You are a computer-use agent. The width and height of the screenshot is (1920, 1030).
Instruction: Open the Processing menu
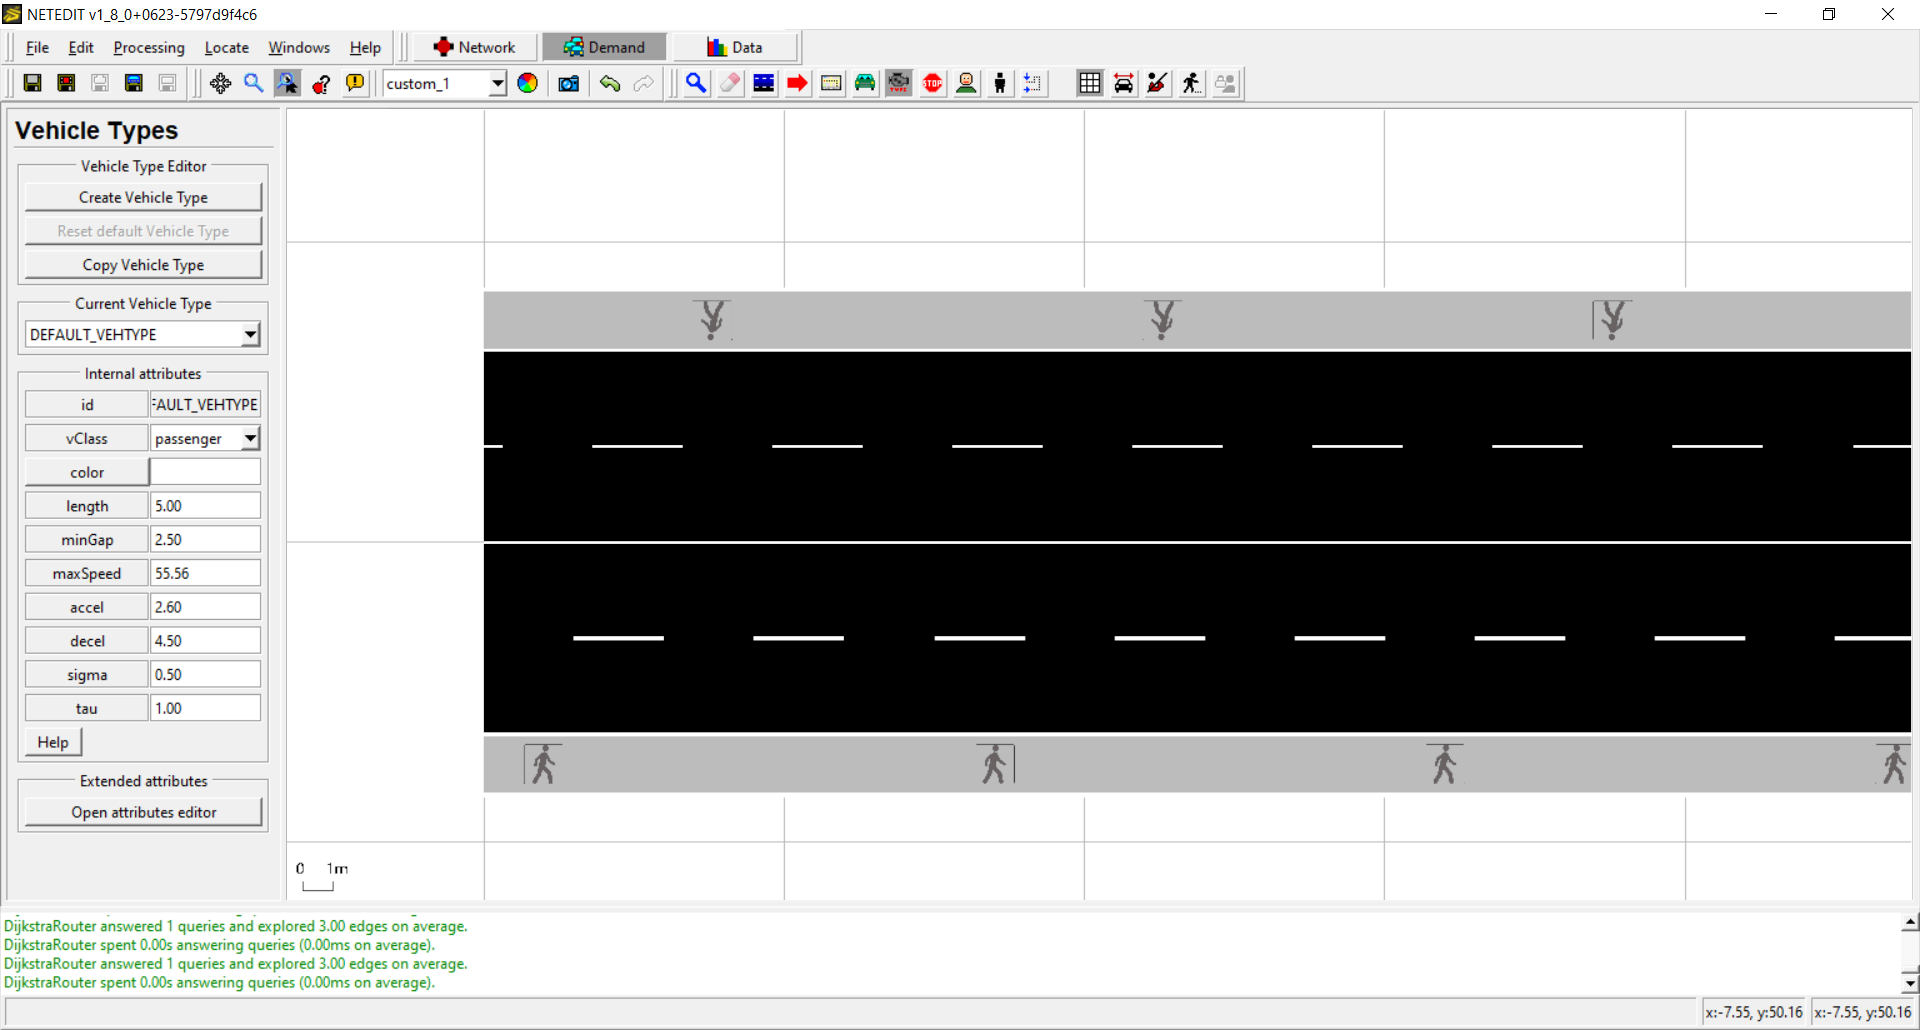(149, 48)
